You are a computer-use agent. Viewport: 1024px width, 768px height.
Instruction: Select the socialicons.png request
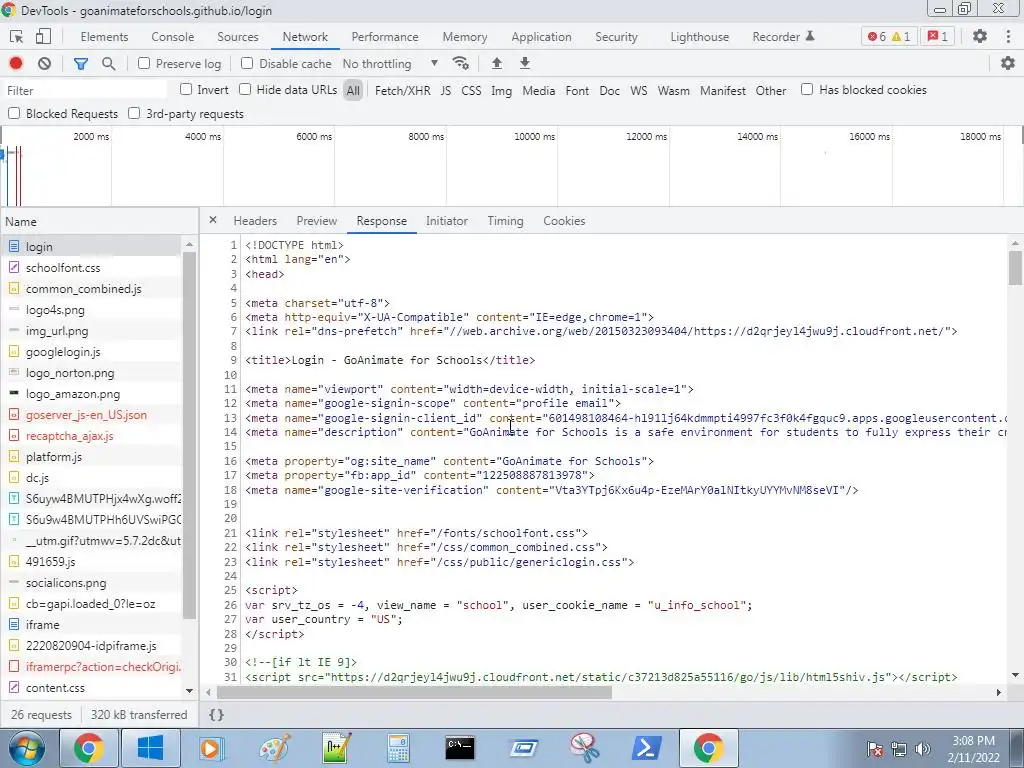tap(91, 583)
